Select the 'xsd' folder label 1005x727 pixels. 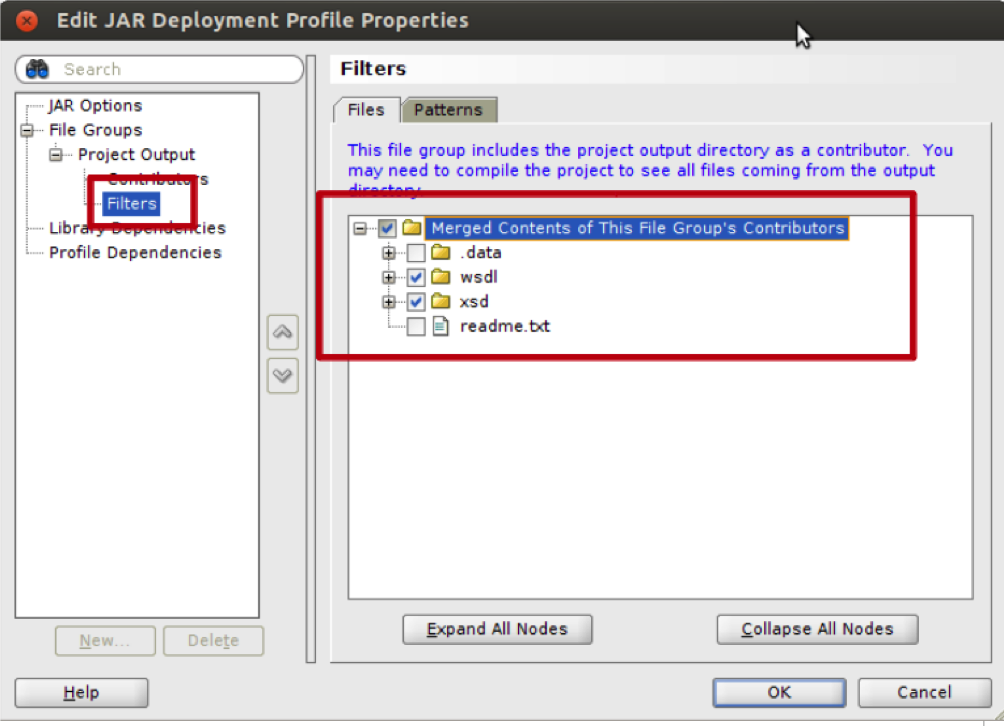click(474, 301)
